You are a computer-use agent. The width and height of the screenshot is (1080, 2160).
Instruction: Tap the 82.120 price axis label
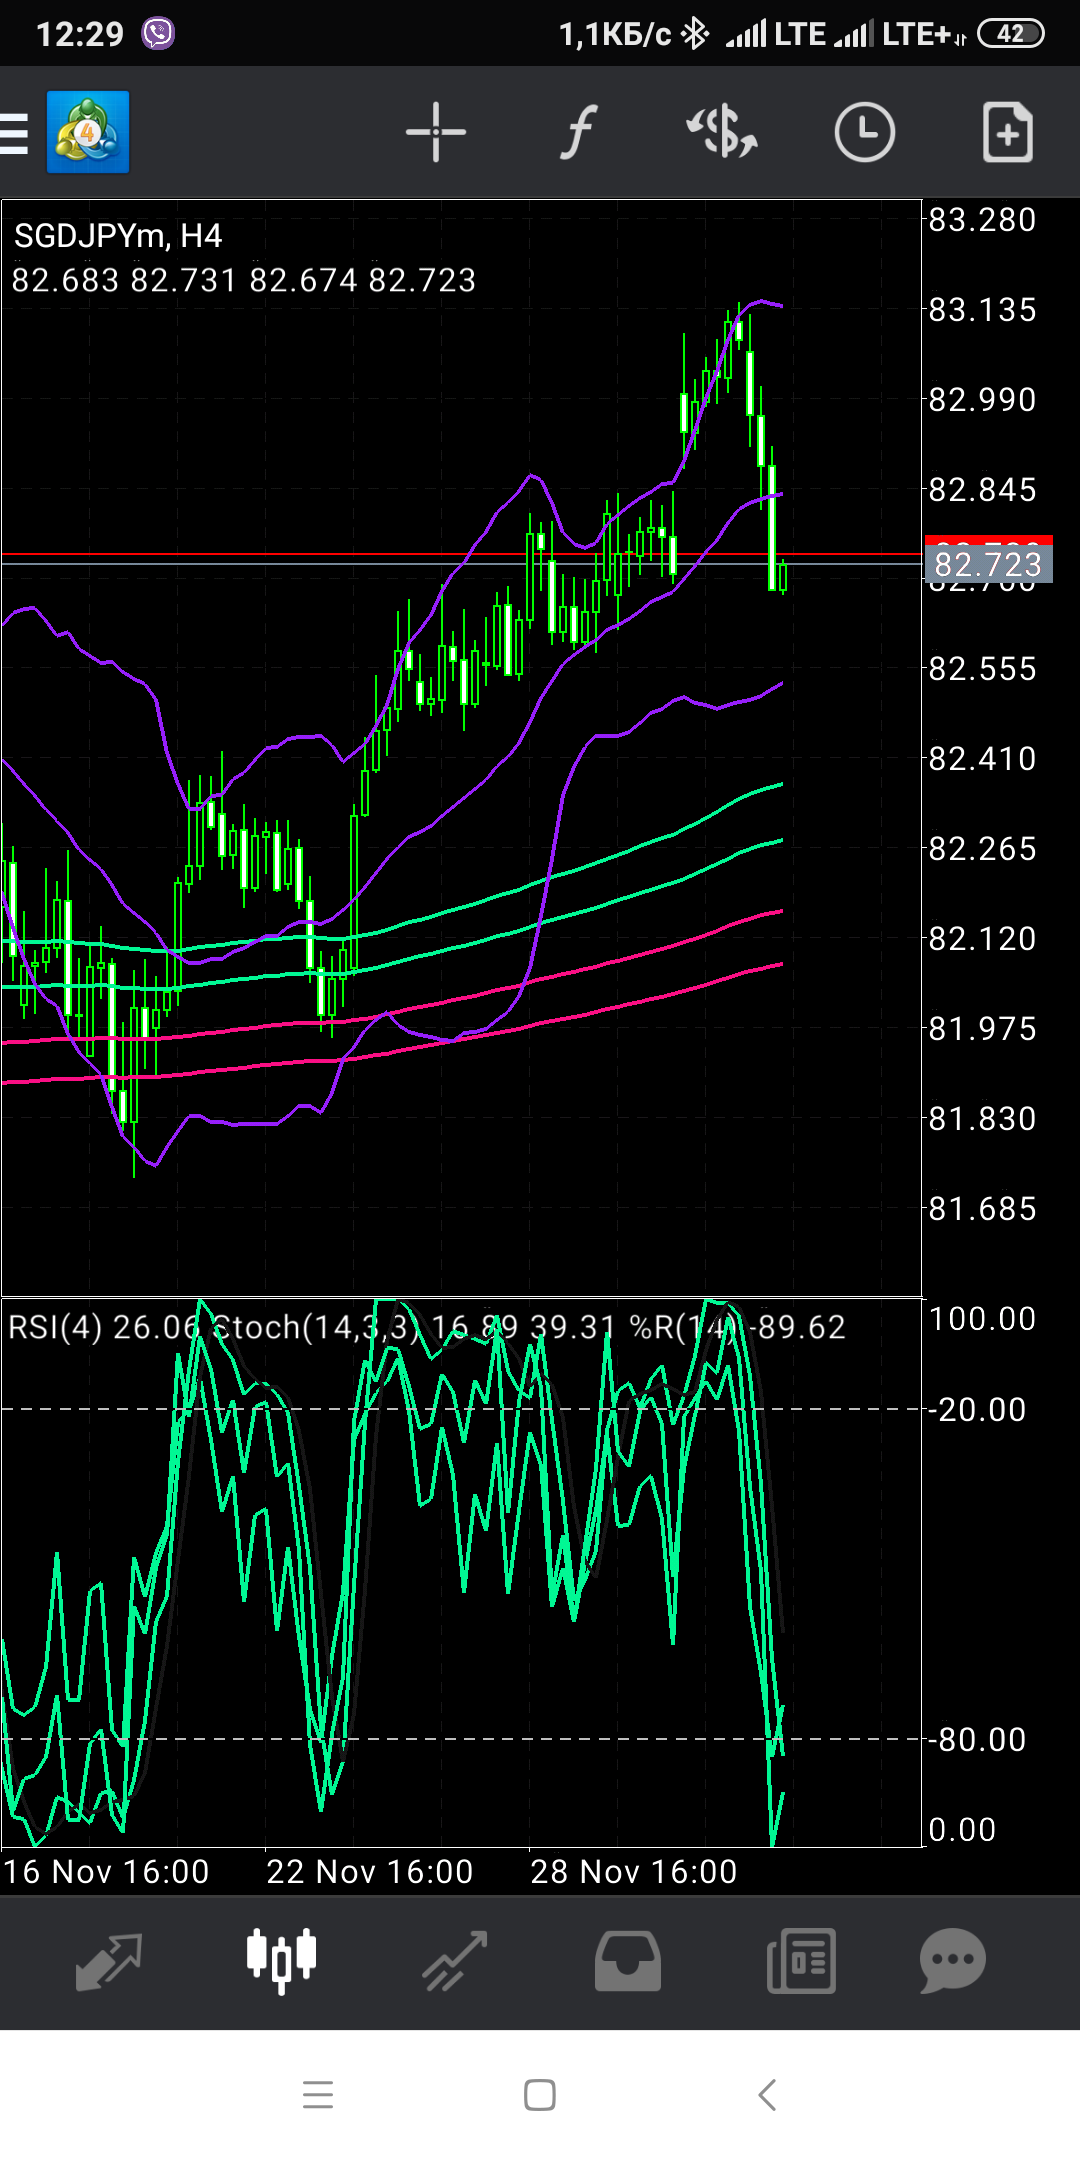(x=982, y=939)
